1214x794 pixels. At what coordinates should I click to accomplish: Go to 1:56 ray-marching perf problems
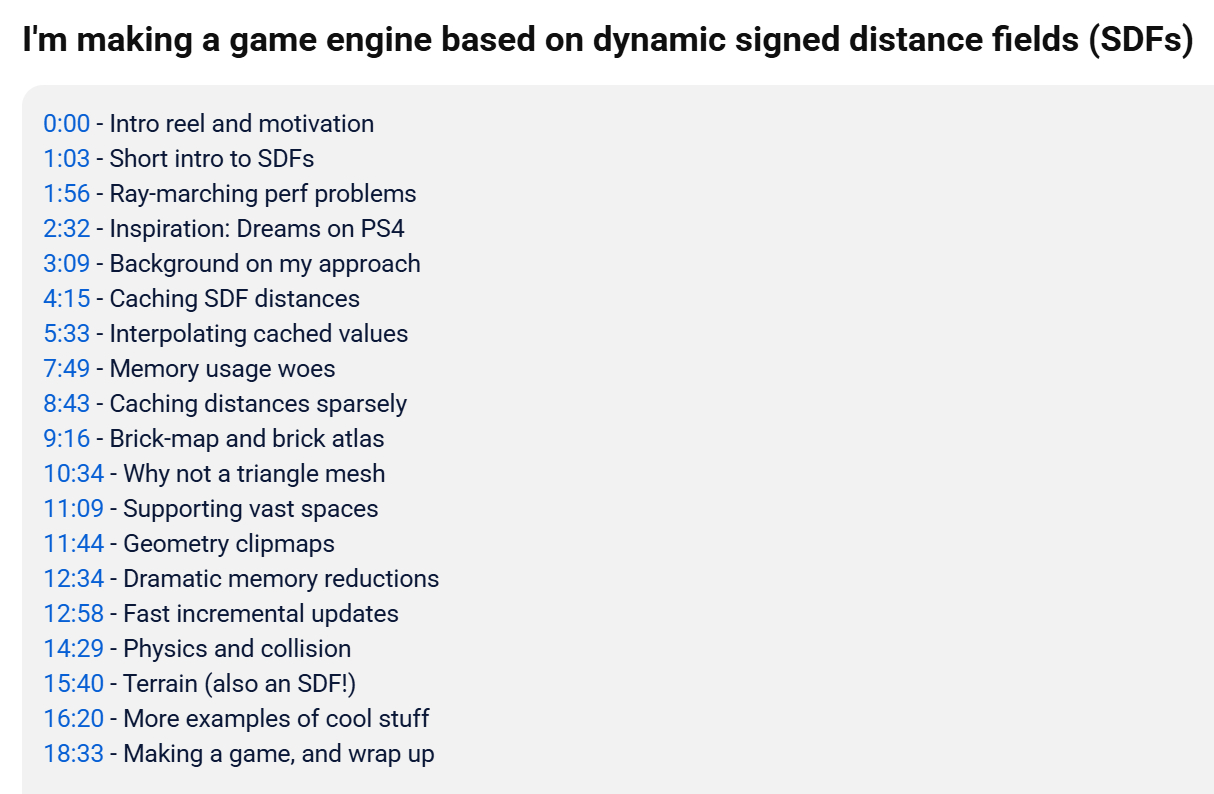tap(66, 194)
